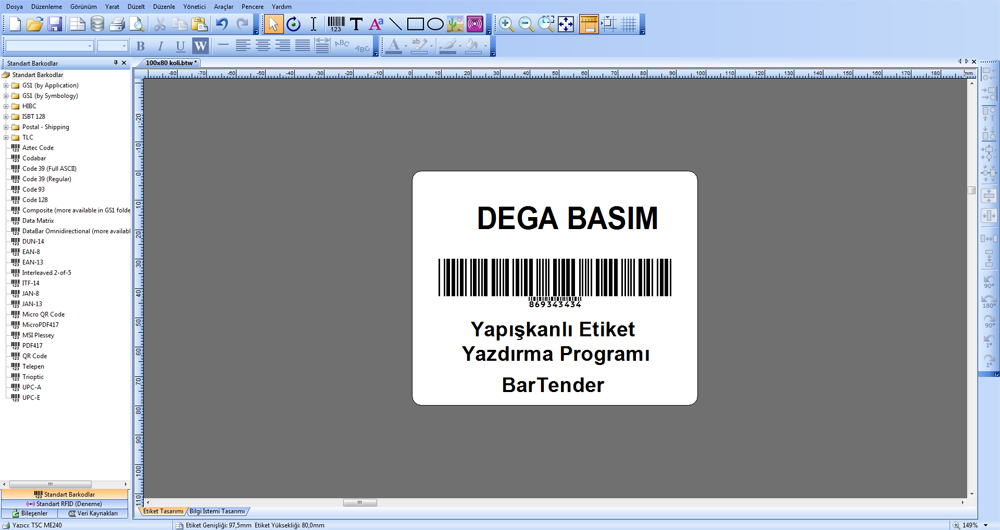
Task: Zoom in on the label
Action: pos(506,25)
